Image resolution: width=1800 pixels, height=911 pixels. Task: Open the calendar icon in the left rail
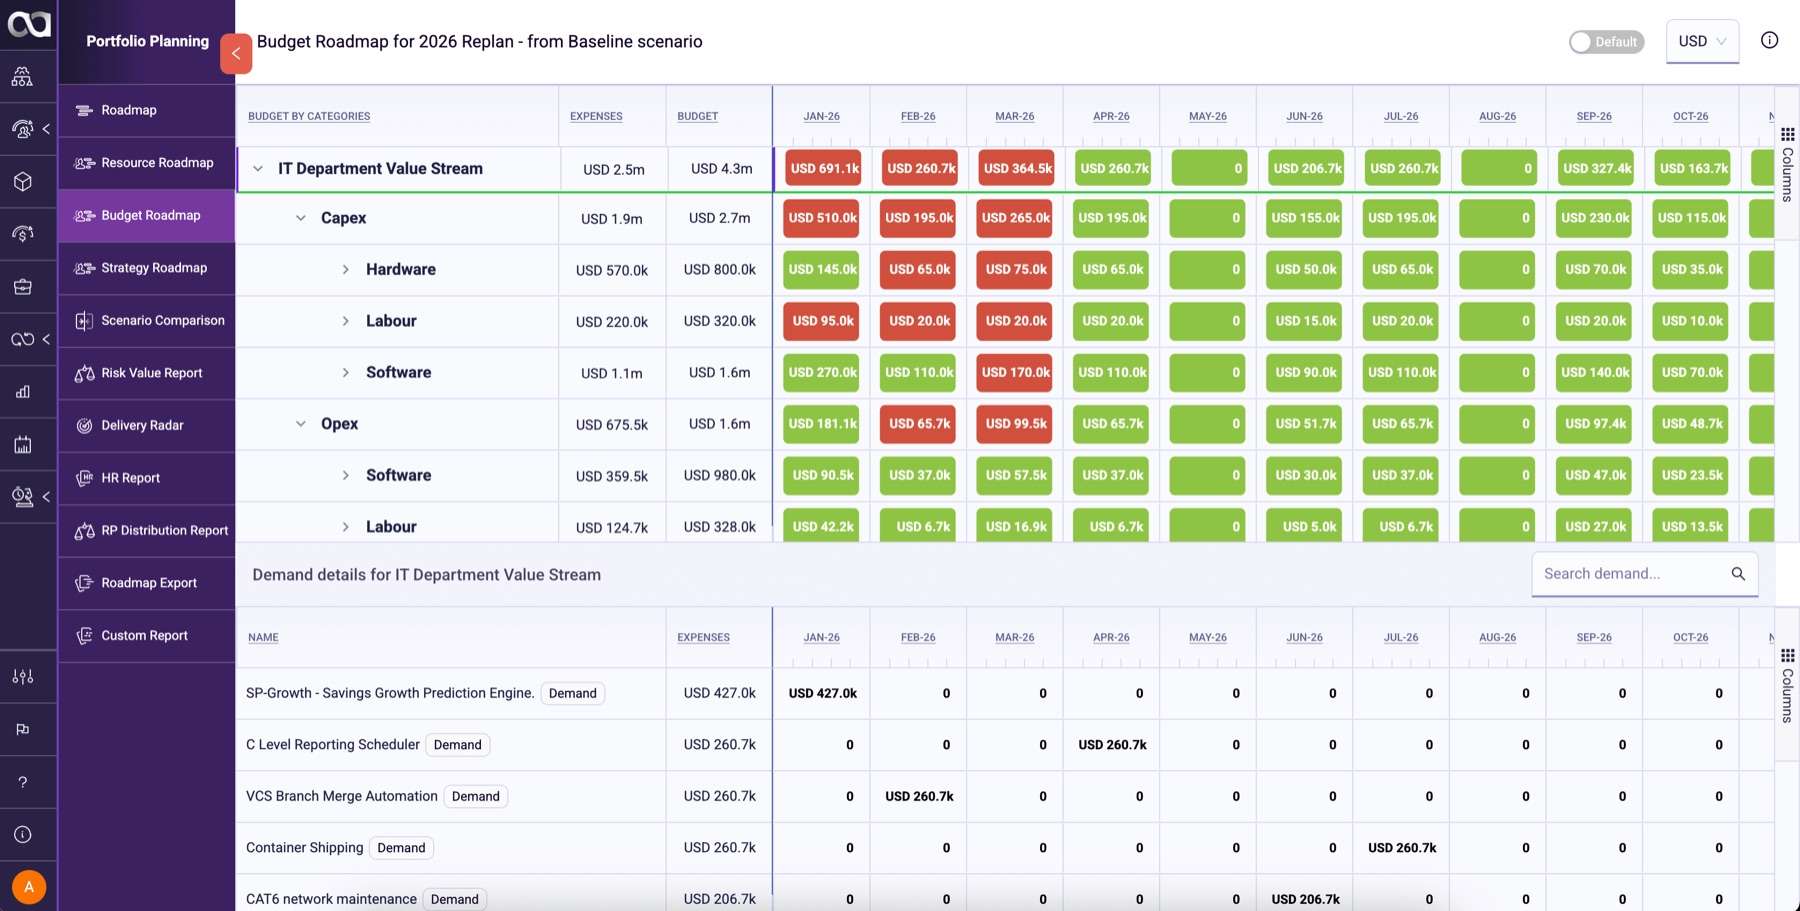coord(22,445)
